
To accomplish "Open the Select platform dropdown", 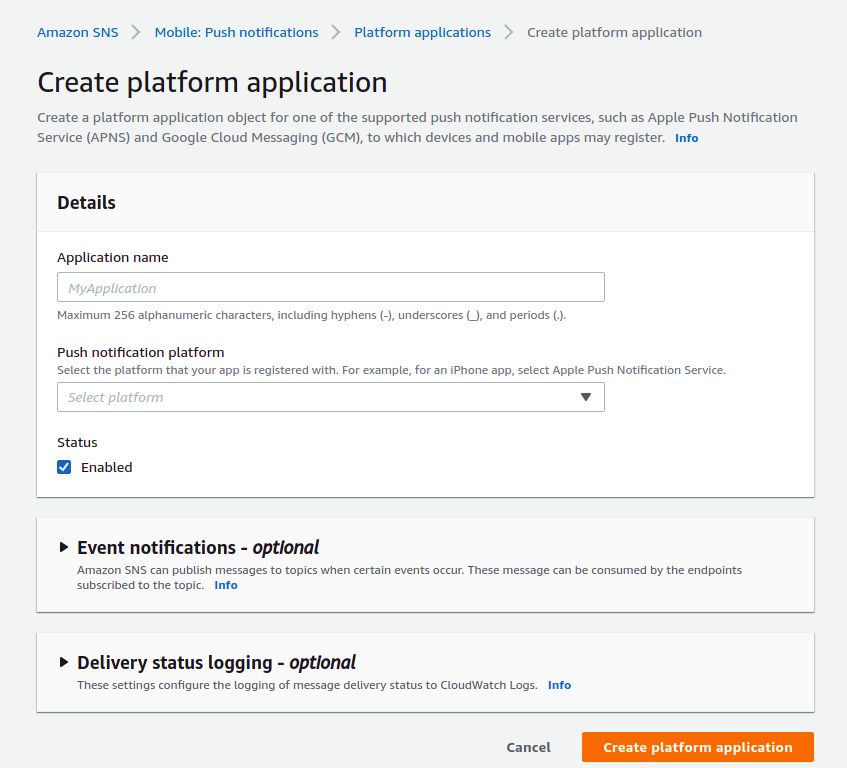I will point(330,397).
